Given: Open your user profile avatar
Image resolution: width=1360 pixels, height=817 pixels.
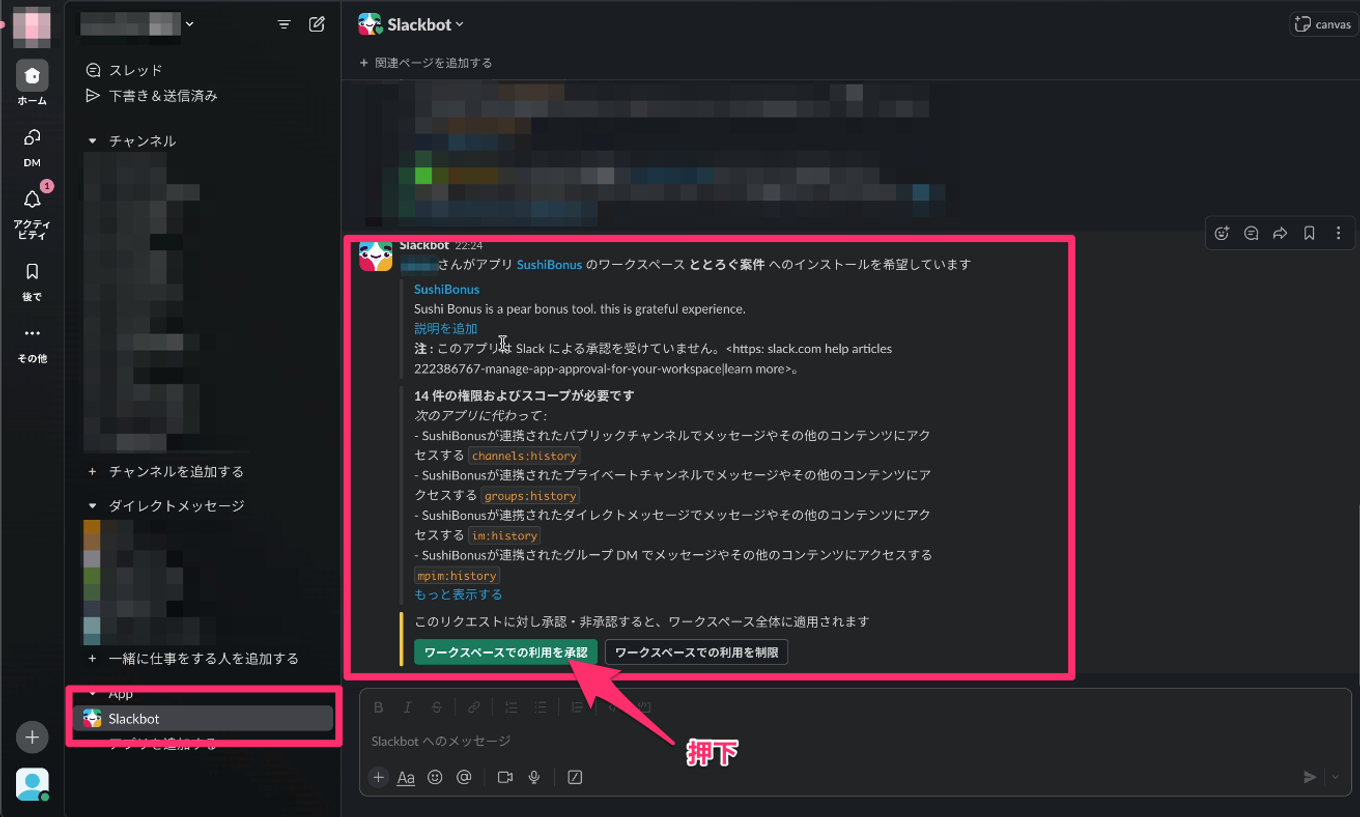Looking at the screenshot, I should pyautogui.click(x=32, y=784).
